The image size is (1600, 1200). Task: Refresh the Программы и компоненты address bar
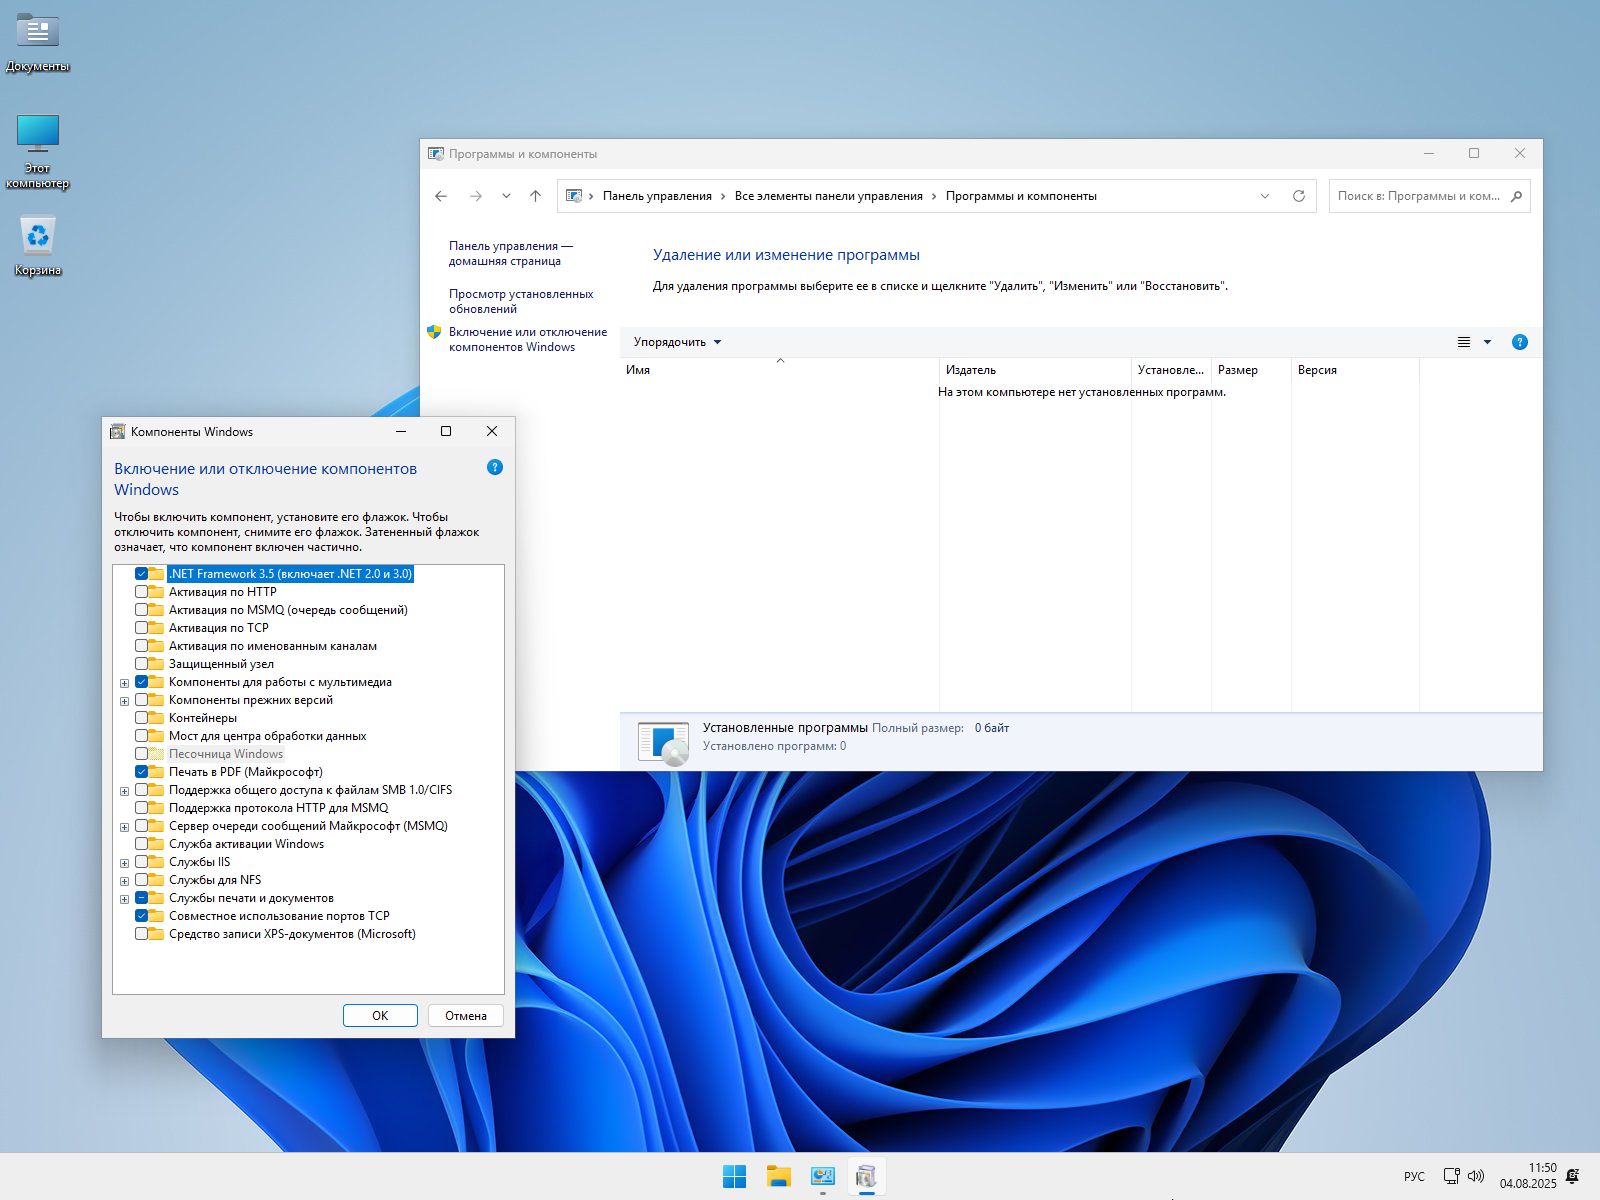click(1299, 196)
